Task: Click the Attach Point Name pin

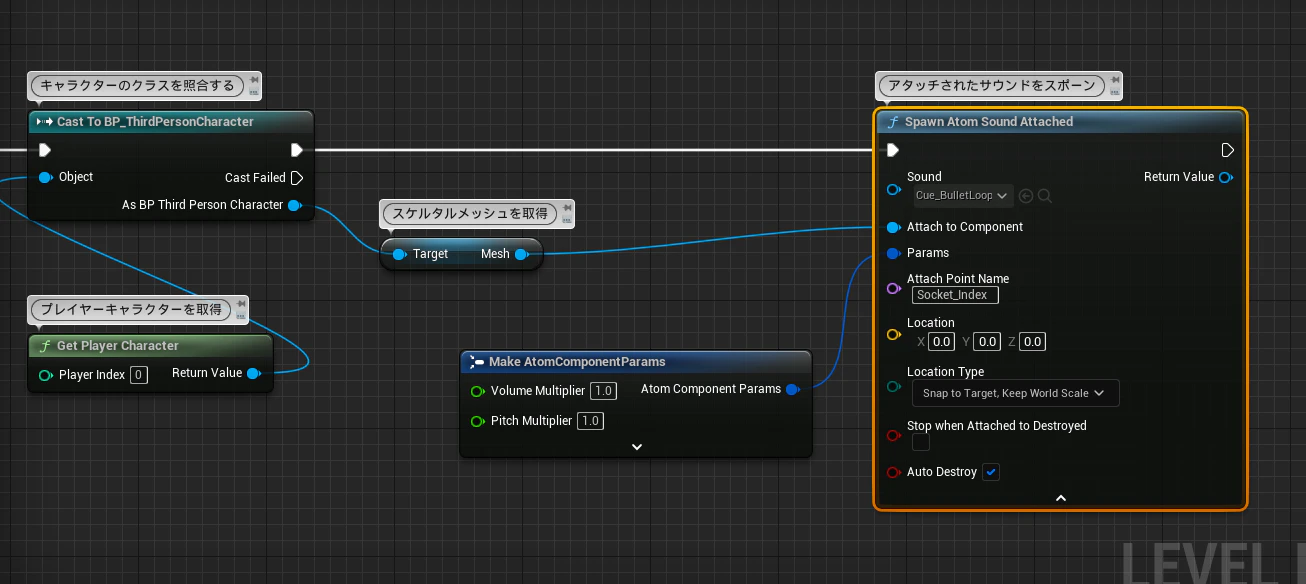Action: [893, 288]
